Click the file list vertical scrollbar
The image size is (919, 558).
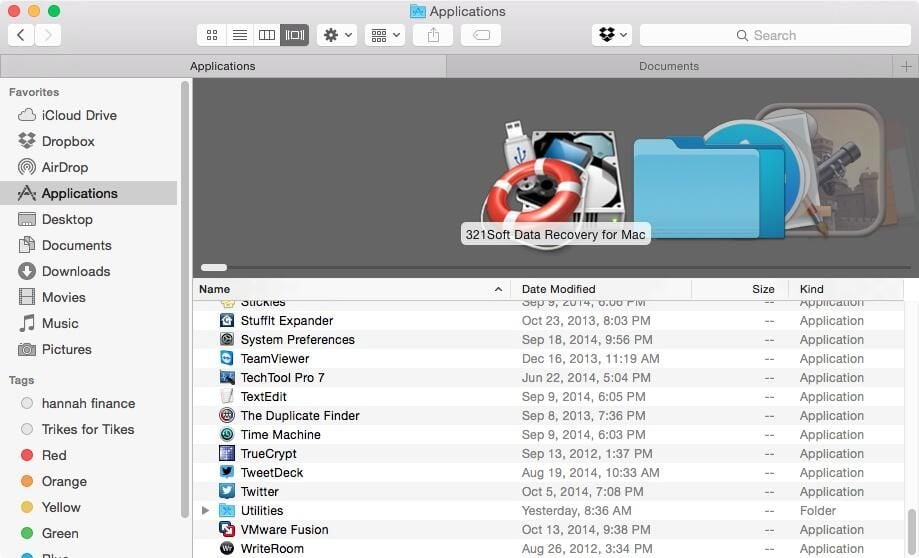911,533
